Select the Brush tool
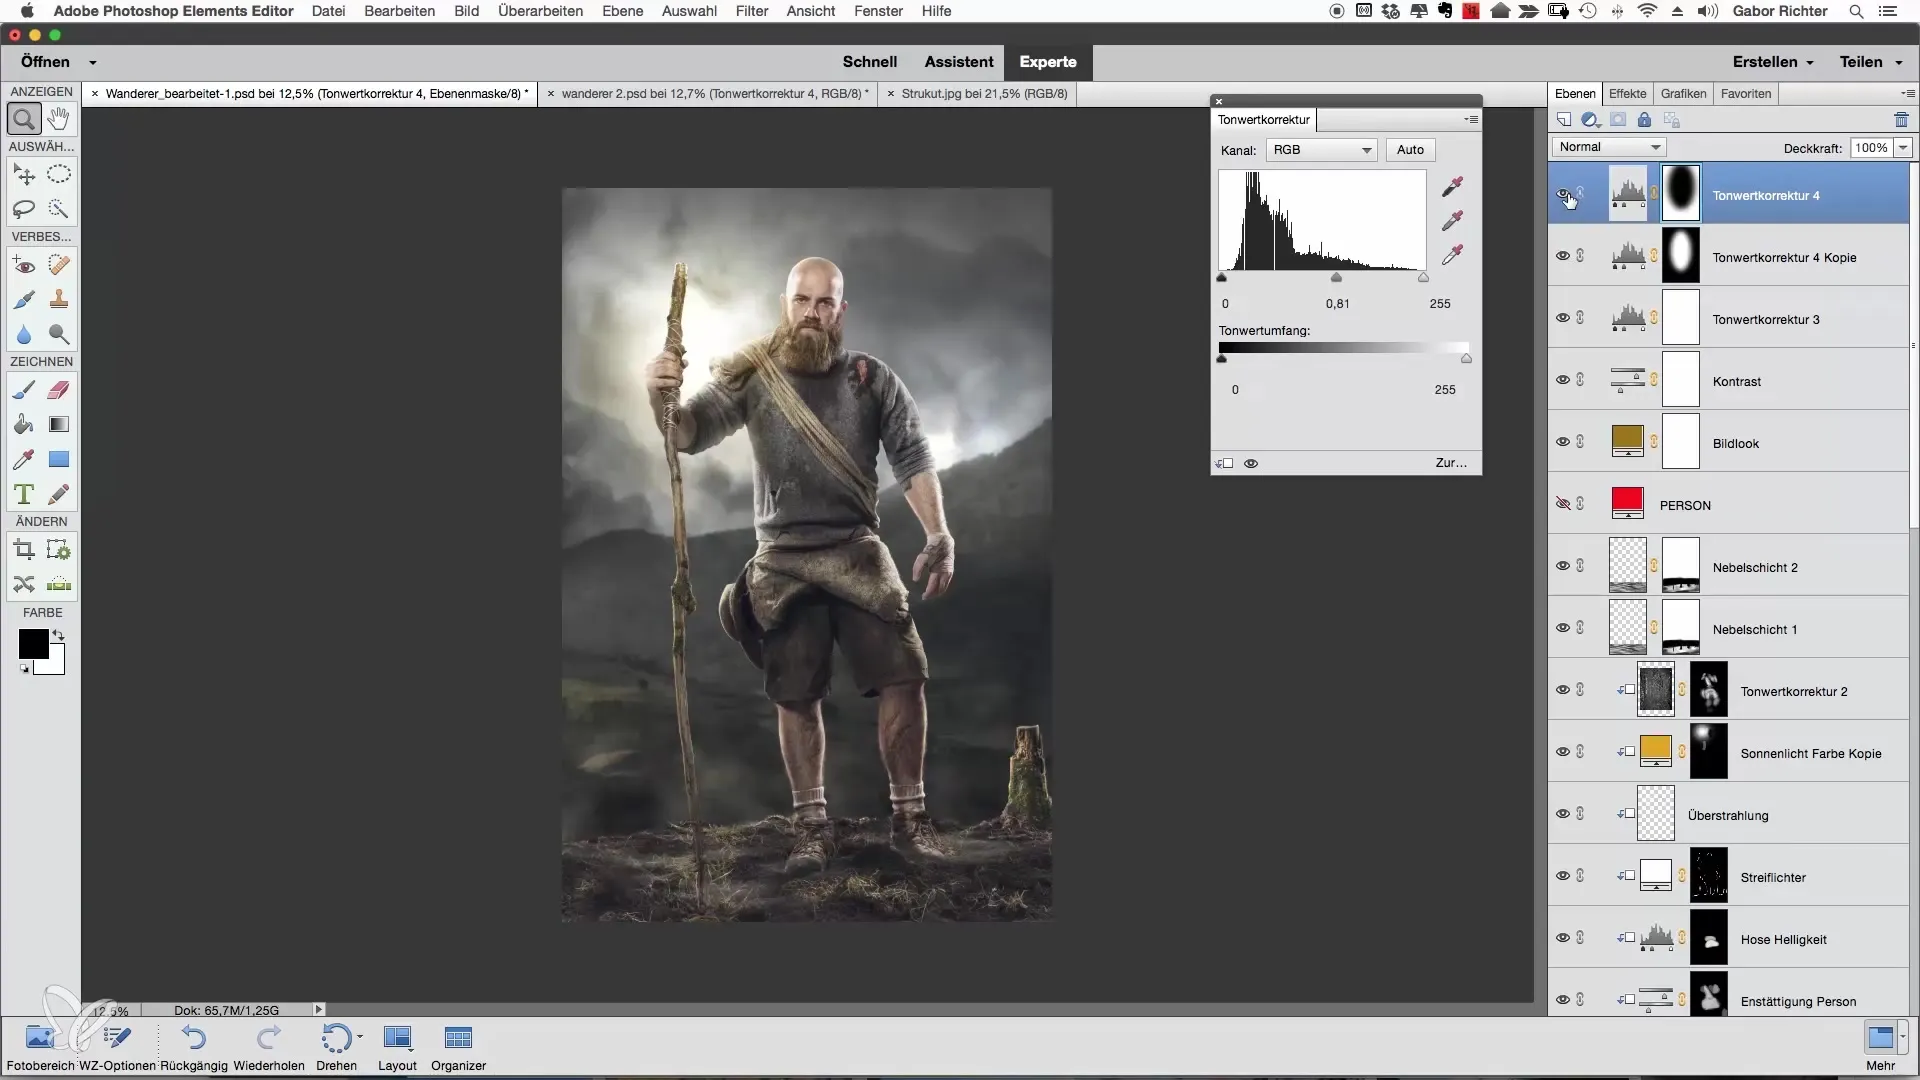The height and width of the screenshot is (1080, 1920). (x=24, y=390)
